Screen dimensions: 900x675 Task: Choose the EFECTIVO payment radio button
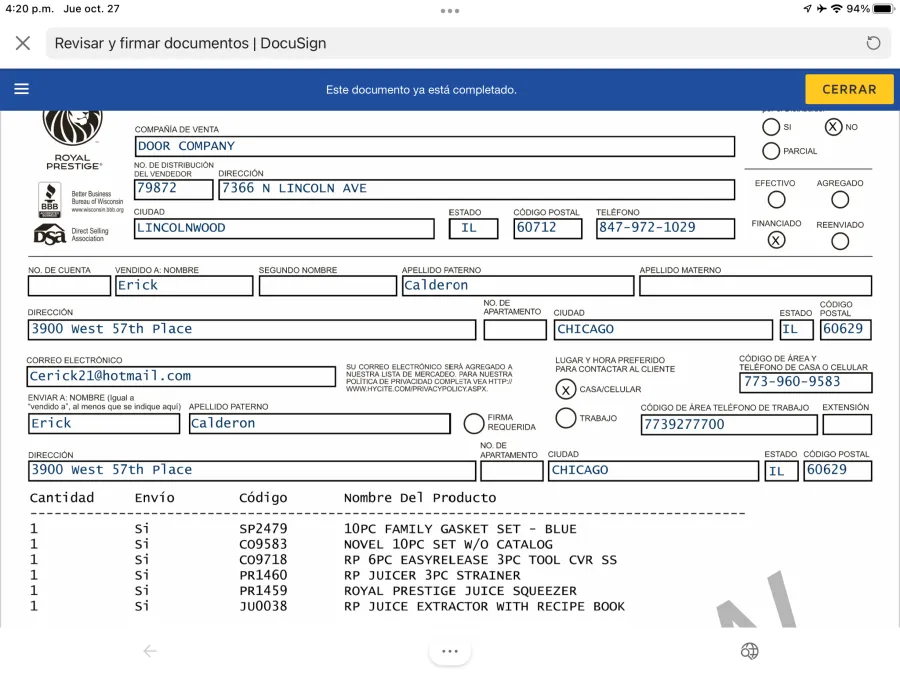[776, 199]
